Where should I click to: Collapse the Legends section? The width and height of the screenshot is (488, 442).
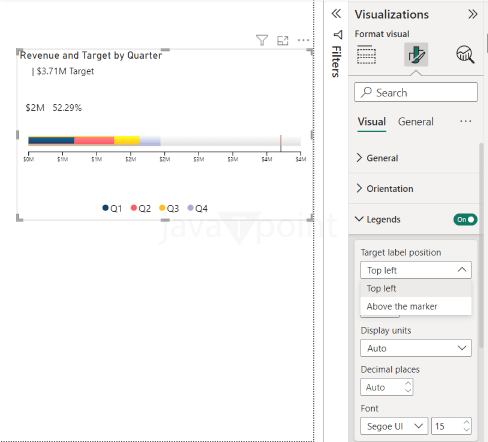point(359,219)
